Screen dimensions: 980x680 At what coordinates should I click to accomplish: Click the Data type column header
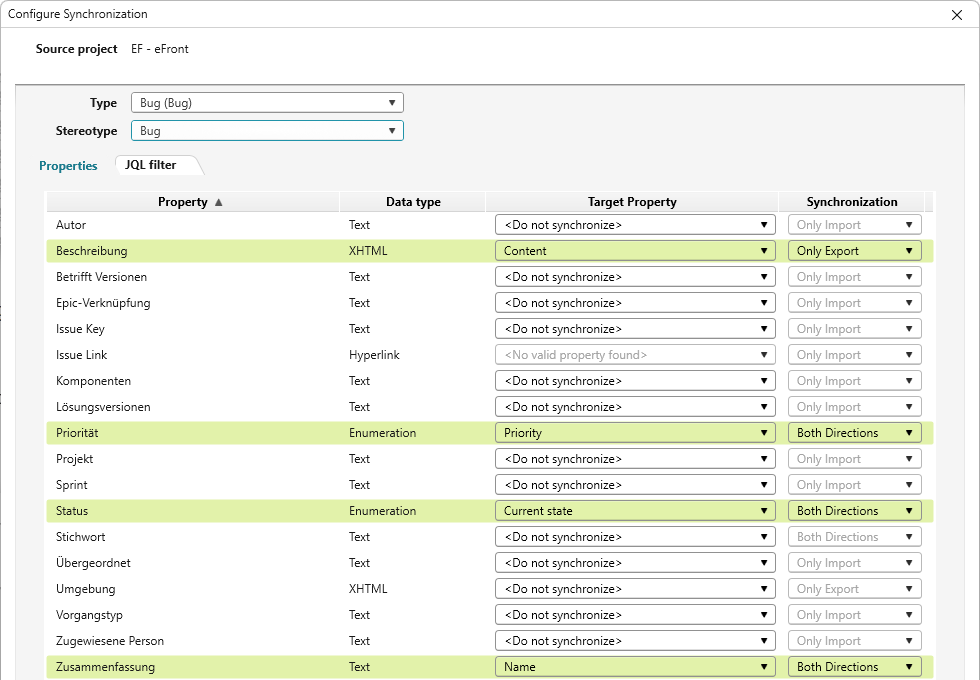click(412, 202)
